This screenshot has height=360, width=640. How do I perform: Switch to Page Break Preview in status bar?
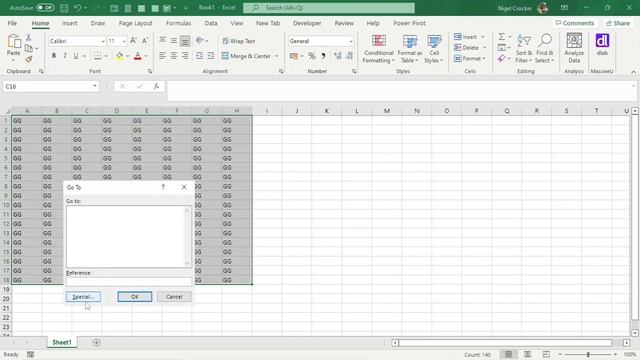pos(546,354)
